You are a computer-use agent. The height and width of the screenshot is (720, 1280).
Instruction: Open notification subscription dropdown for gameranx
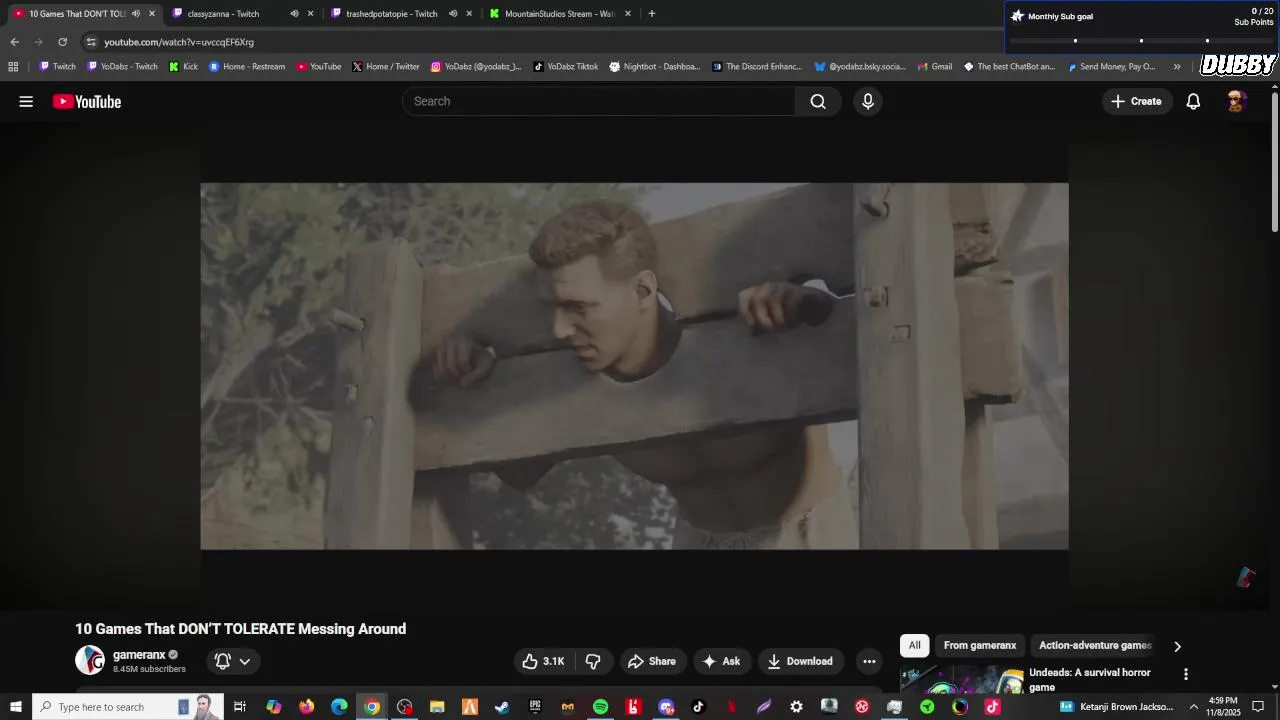click(233, 661)
